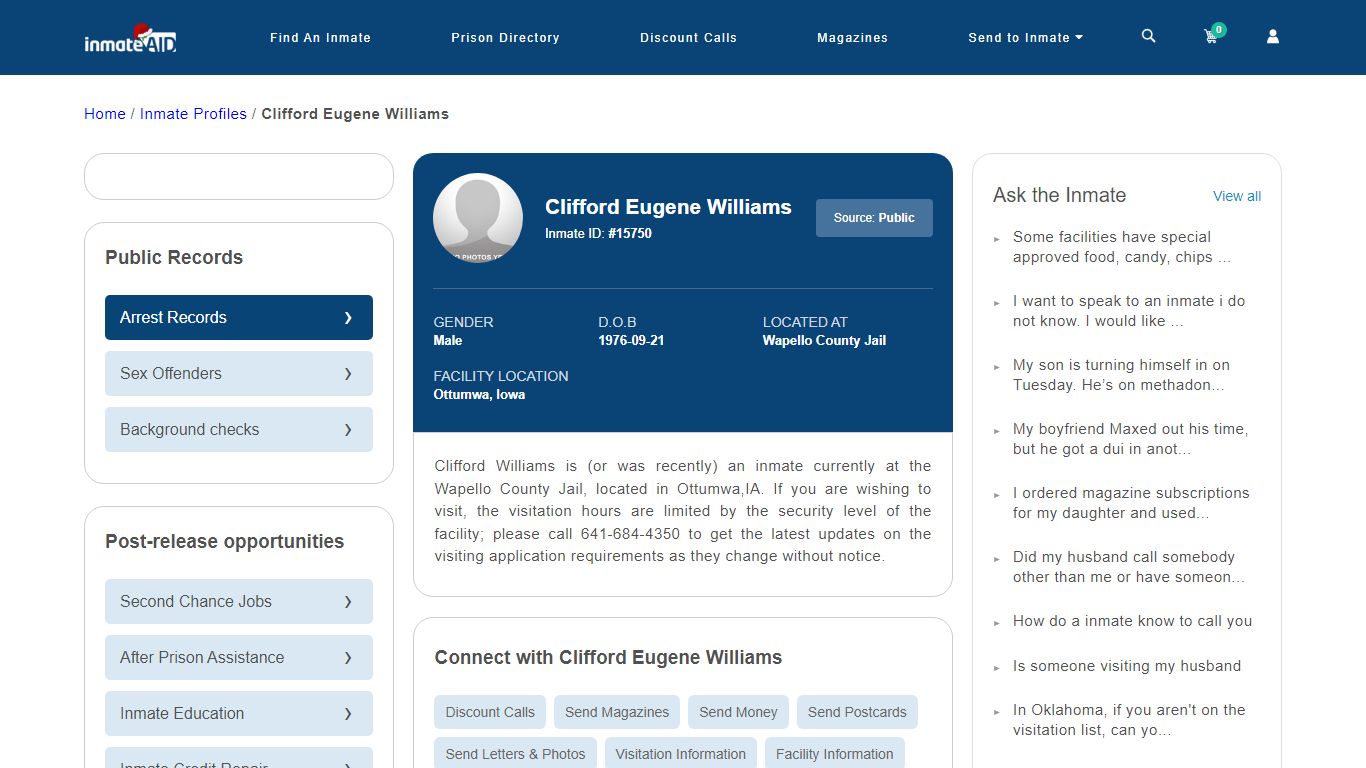Click the 'Ask the Inmate' heading

tap(1059, 195)
